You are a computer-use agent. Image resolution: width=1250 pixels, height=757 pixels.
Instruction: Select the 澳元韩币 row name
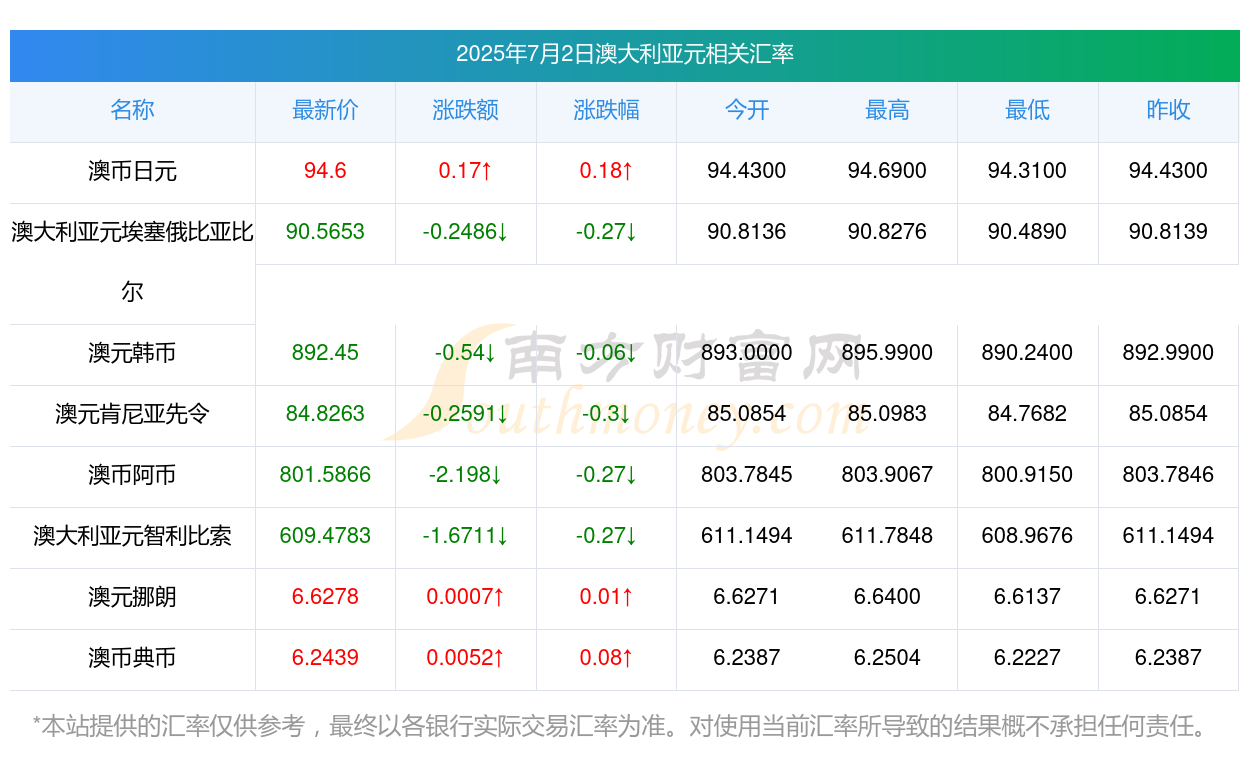[132, 353]
